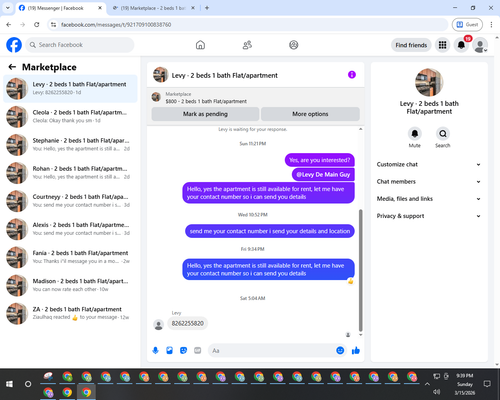Open Fania conversation in the list
Image resolution: width=500 pixels, height=400 pixels.
click(70, 257)
